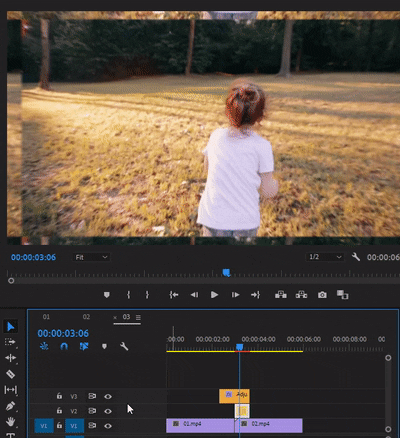The height and width of the screenshot is (438, 400).
Task: Click the 00:00:06:00 ruler label
Action: [304, 339]
